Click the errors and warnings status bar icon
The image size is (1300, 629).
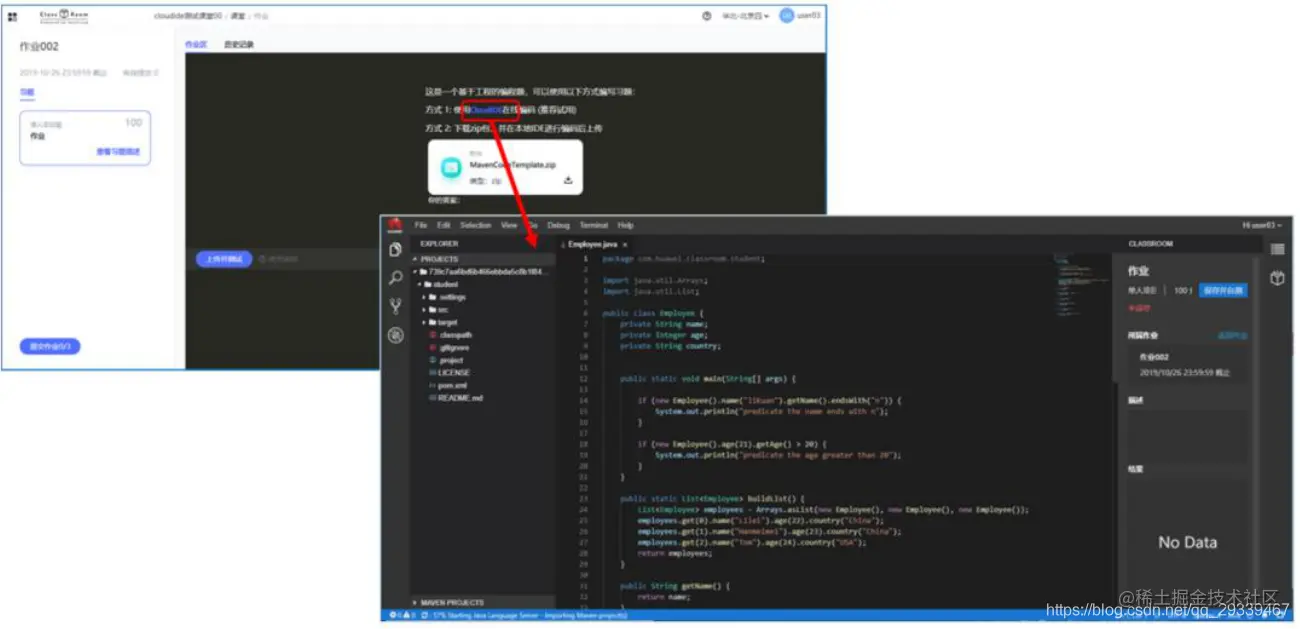(402, 615)
